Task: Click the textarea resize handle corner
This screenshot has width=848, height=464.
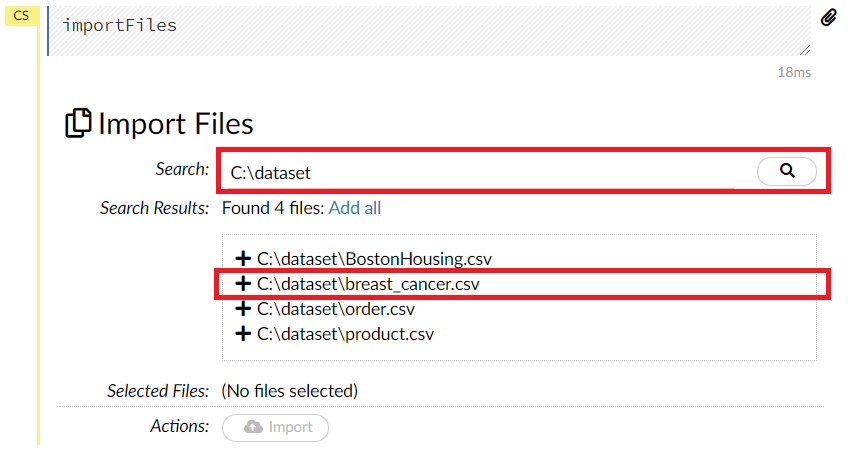Action: coord(805,50)
